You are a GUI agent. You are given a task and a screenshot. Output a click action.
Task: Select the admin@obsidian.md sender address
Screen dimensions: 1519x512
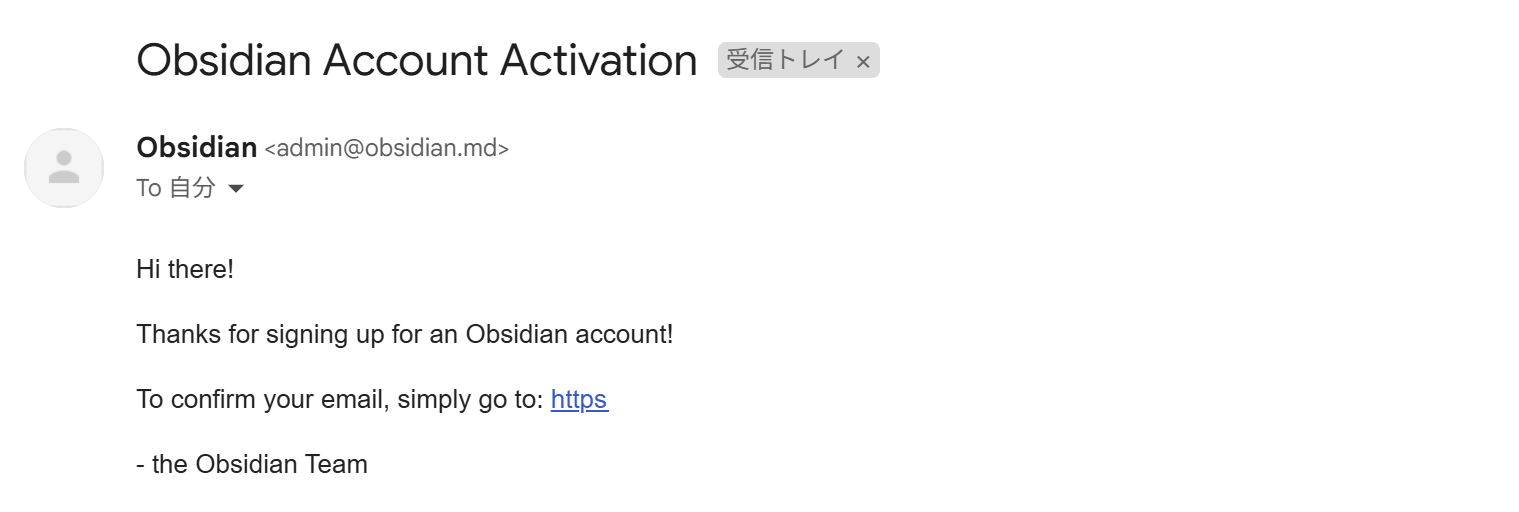pyautogui.click(x=387, y=148)
